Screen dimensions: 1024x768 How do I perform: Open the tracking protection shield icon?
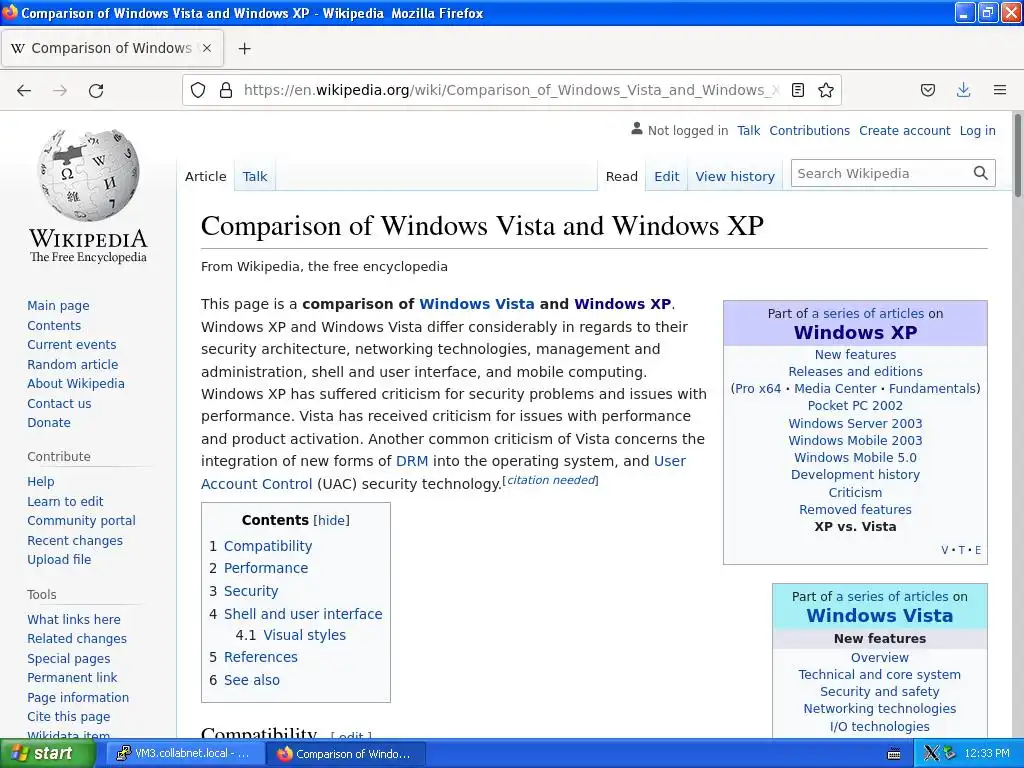pos(198,90)
